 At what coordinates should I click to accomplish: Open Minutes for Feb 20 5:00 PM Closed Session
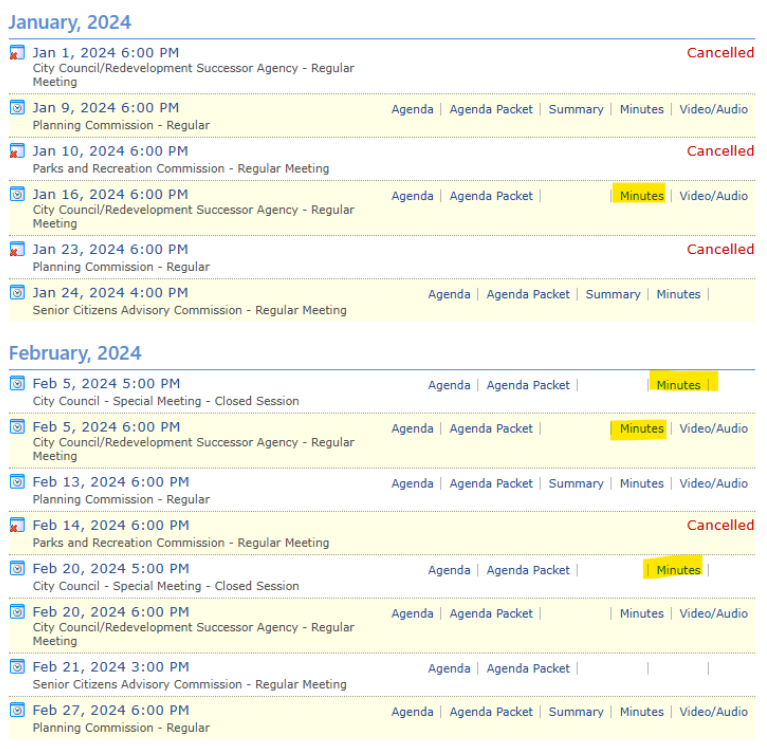pyautogui.click(x=678, y=570)
